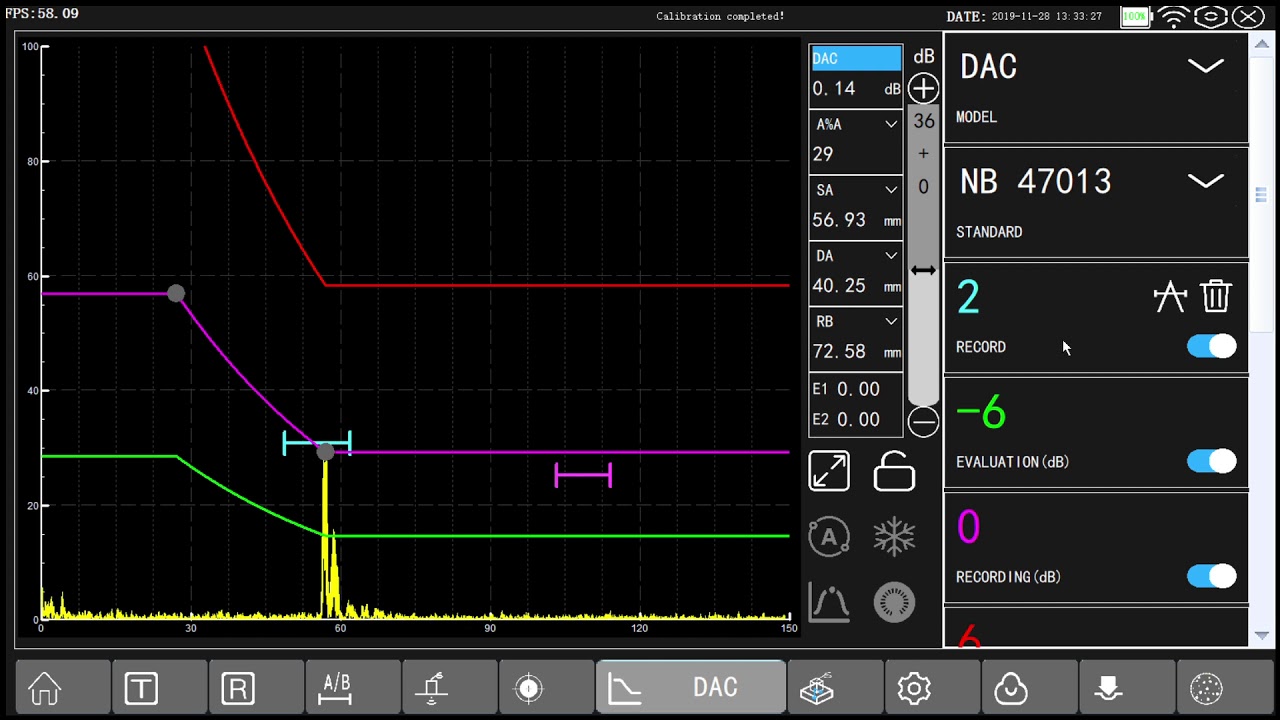The height and width of the screenshot is (720, 1280).
Task: Open the RB measurement dropdown
Action: [891, 322]
